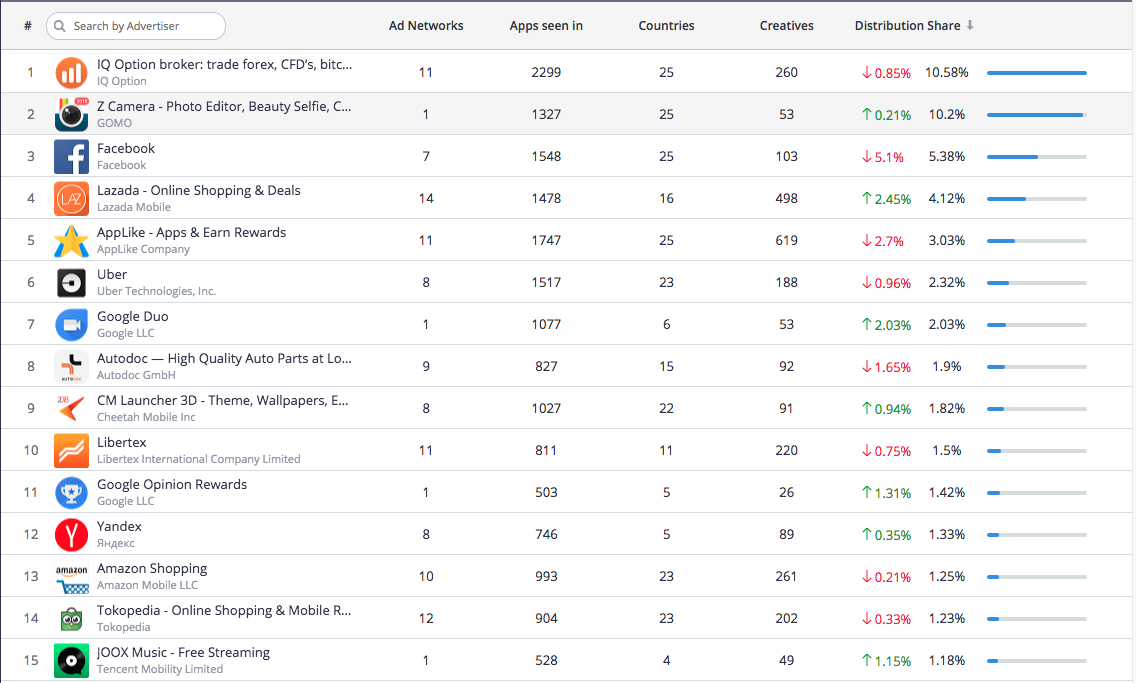Click the Lazada app icon
1136x683 pixels.
71,198
